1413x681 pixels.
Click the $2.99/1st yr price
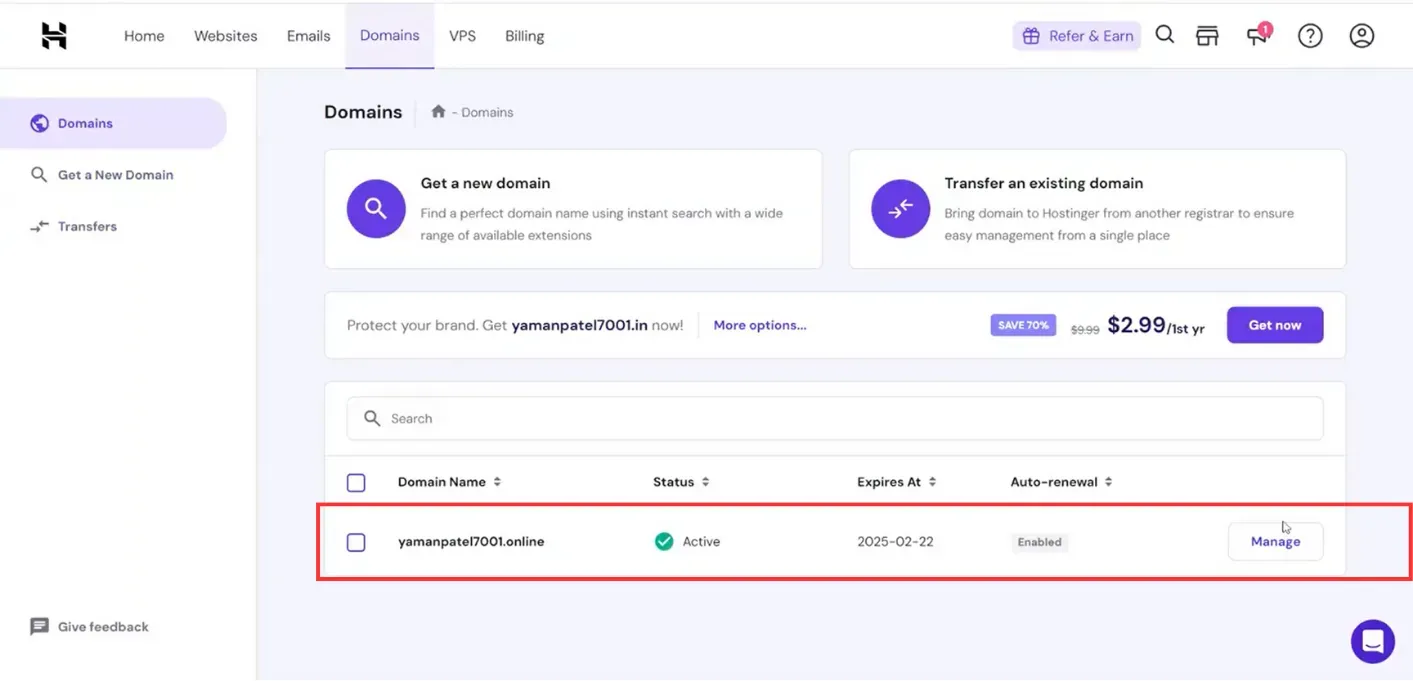pos(1158,325)
